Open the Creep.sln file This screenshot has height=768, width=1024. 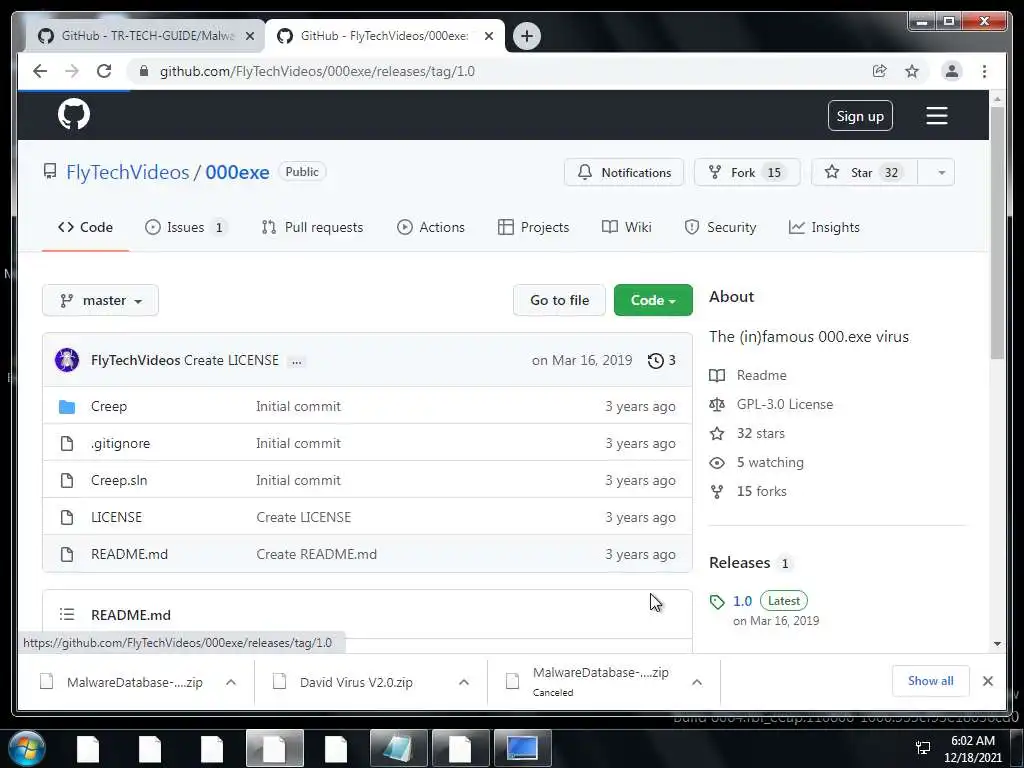(119, 481)
